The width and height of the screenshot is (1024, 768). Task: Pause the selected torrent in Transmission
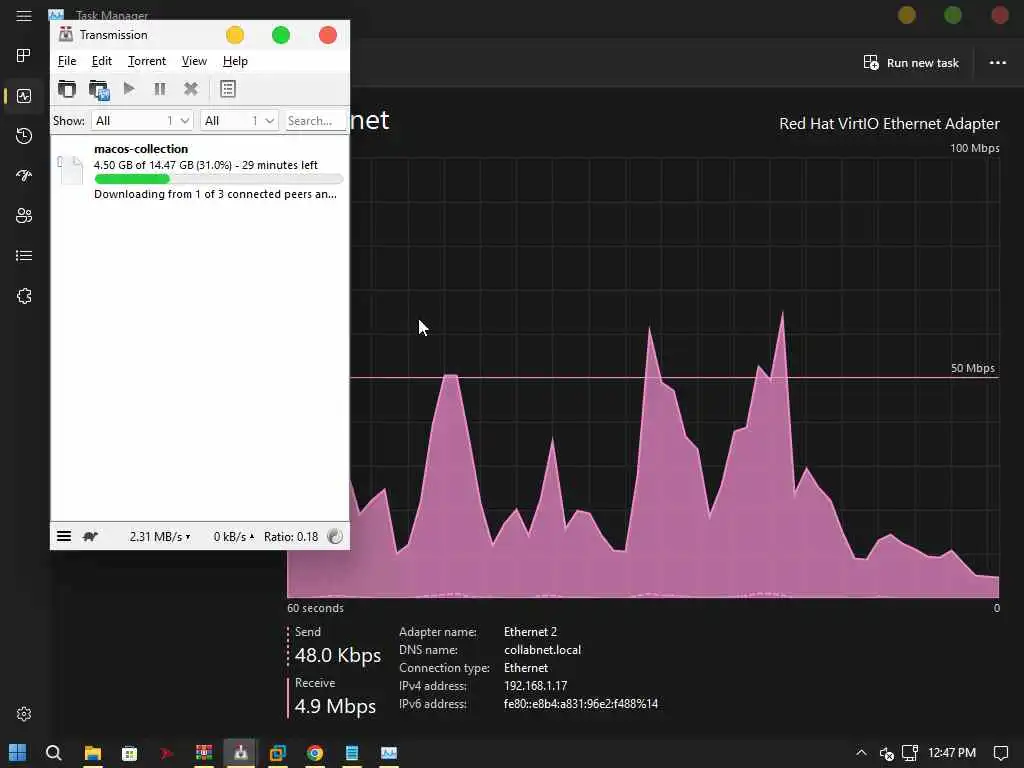coord(159,89)
